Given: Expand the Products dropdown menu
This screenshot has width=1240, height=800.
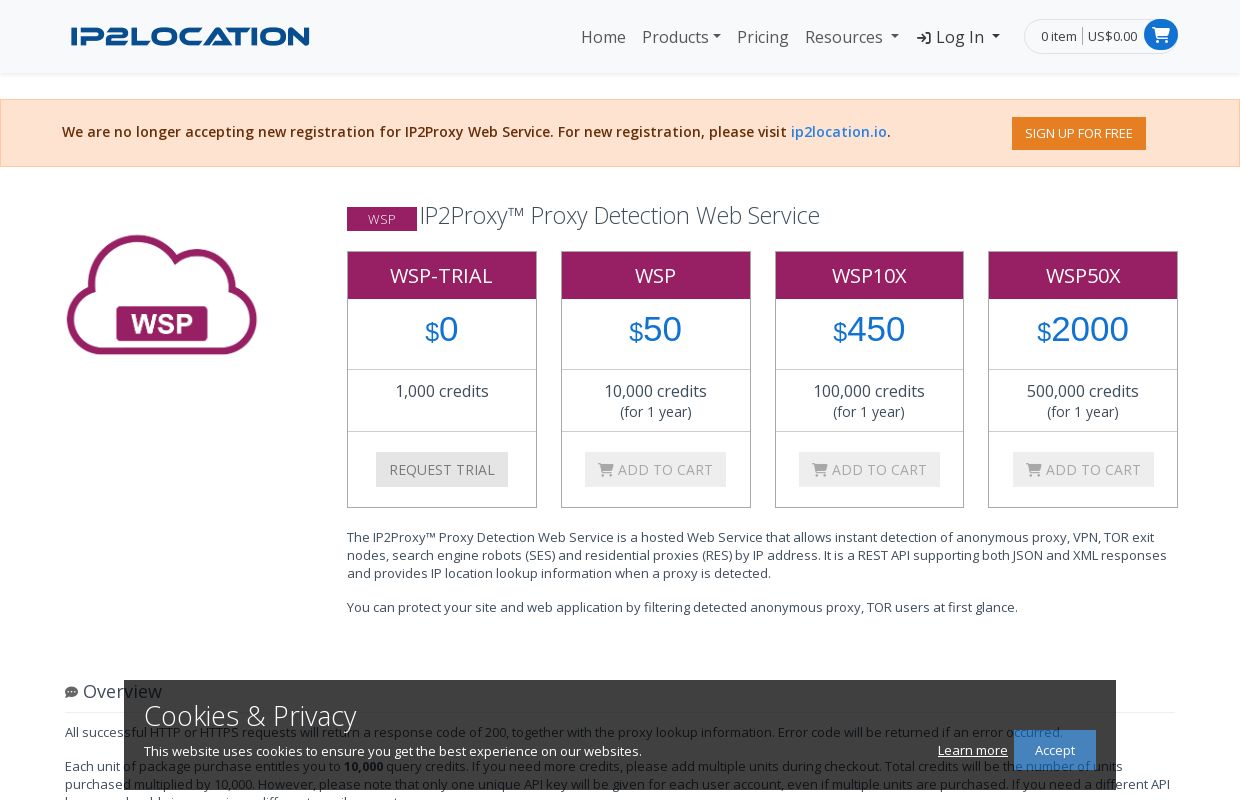Looking at the screenshot, I should pyautogui.click(x=681, y=37).
